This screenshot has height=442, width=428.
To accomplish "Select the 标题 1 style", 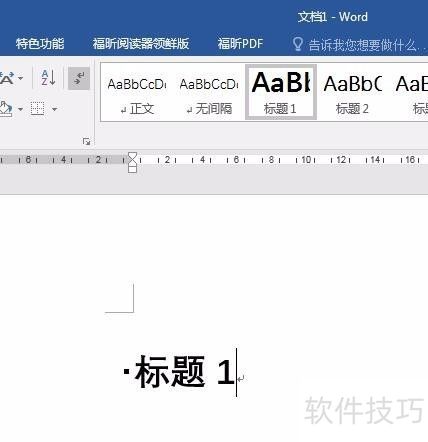I will click(281, 92).
